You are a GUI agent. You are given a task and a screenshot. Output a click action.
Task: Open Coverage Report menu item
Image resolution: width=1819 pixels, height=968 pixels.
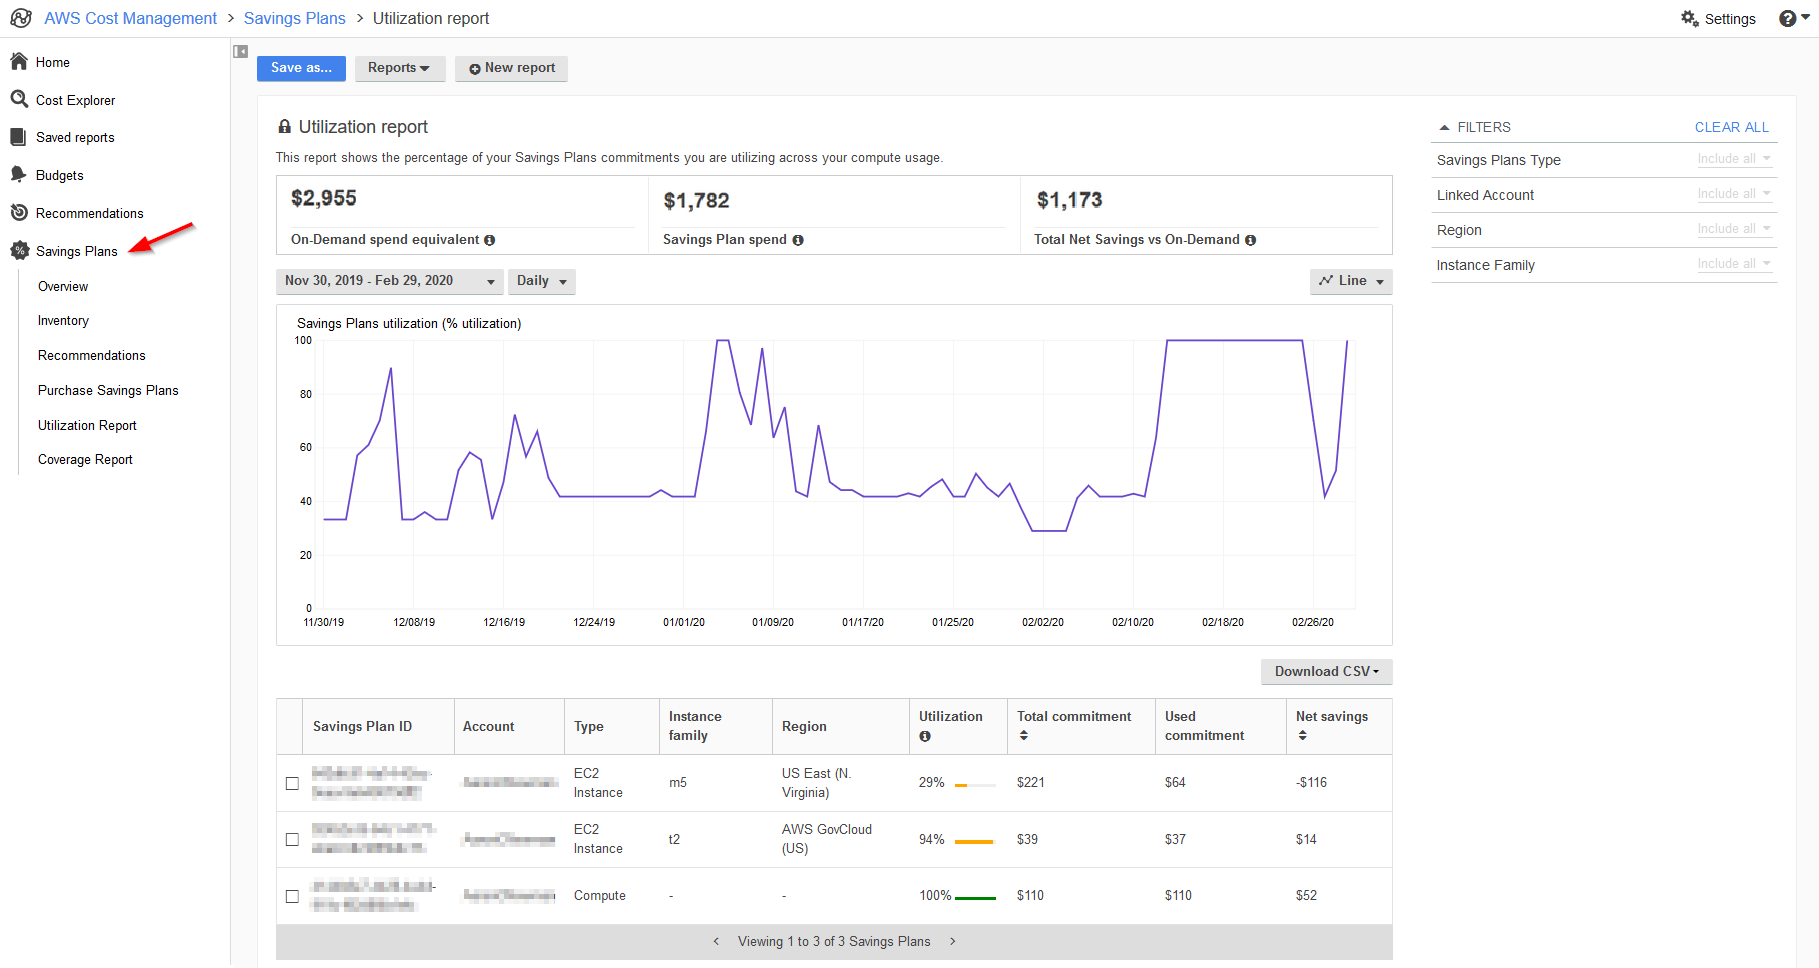(x=85, y=460)
